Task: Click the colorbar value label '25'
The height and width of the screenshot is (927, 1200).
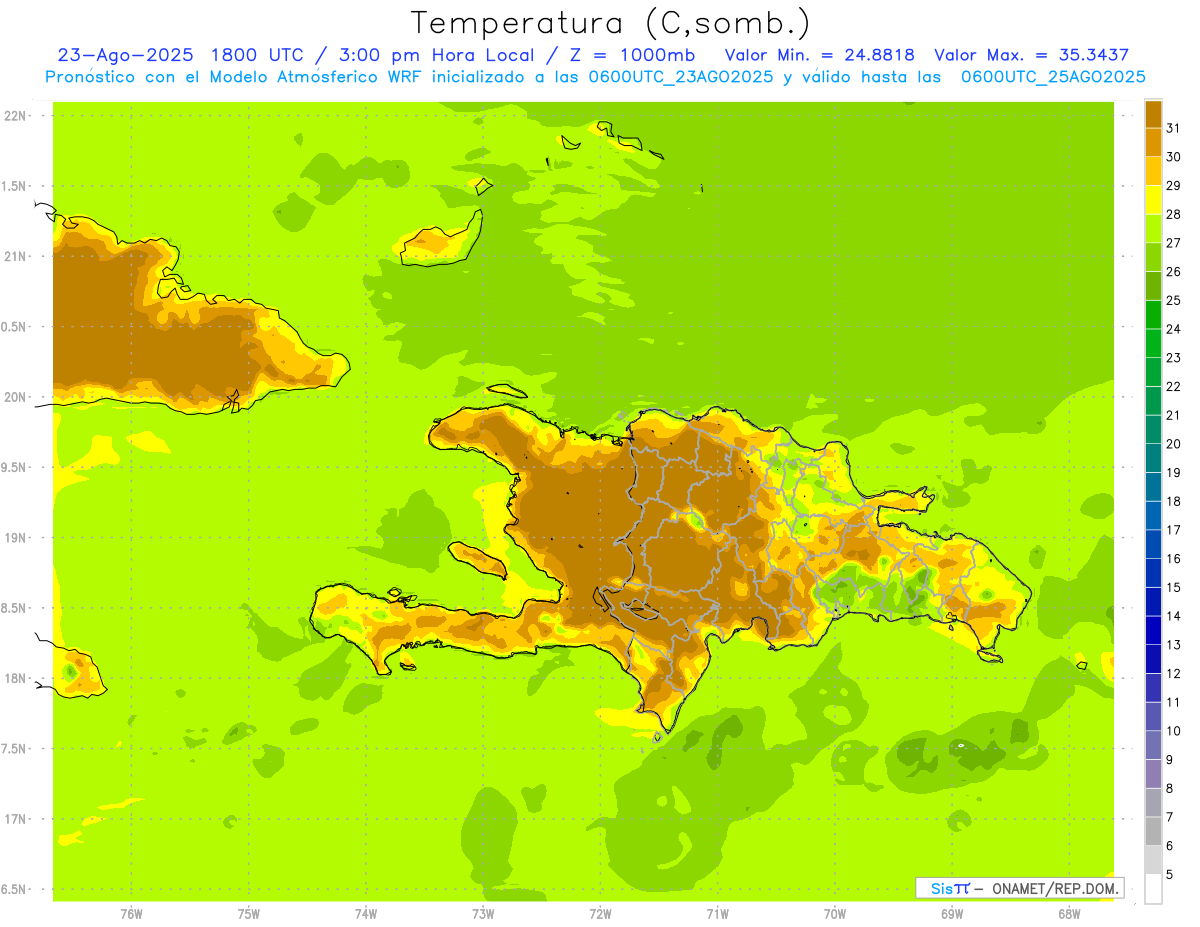Action: coord(1174,300)
